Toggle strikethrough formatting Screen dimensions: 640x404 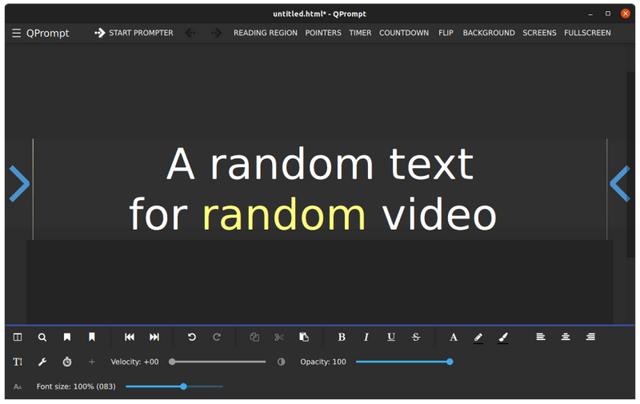click(416, 337)
